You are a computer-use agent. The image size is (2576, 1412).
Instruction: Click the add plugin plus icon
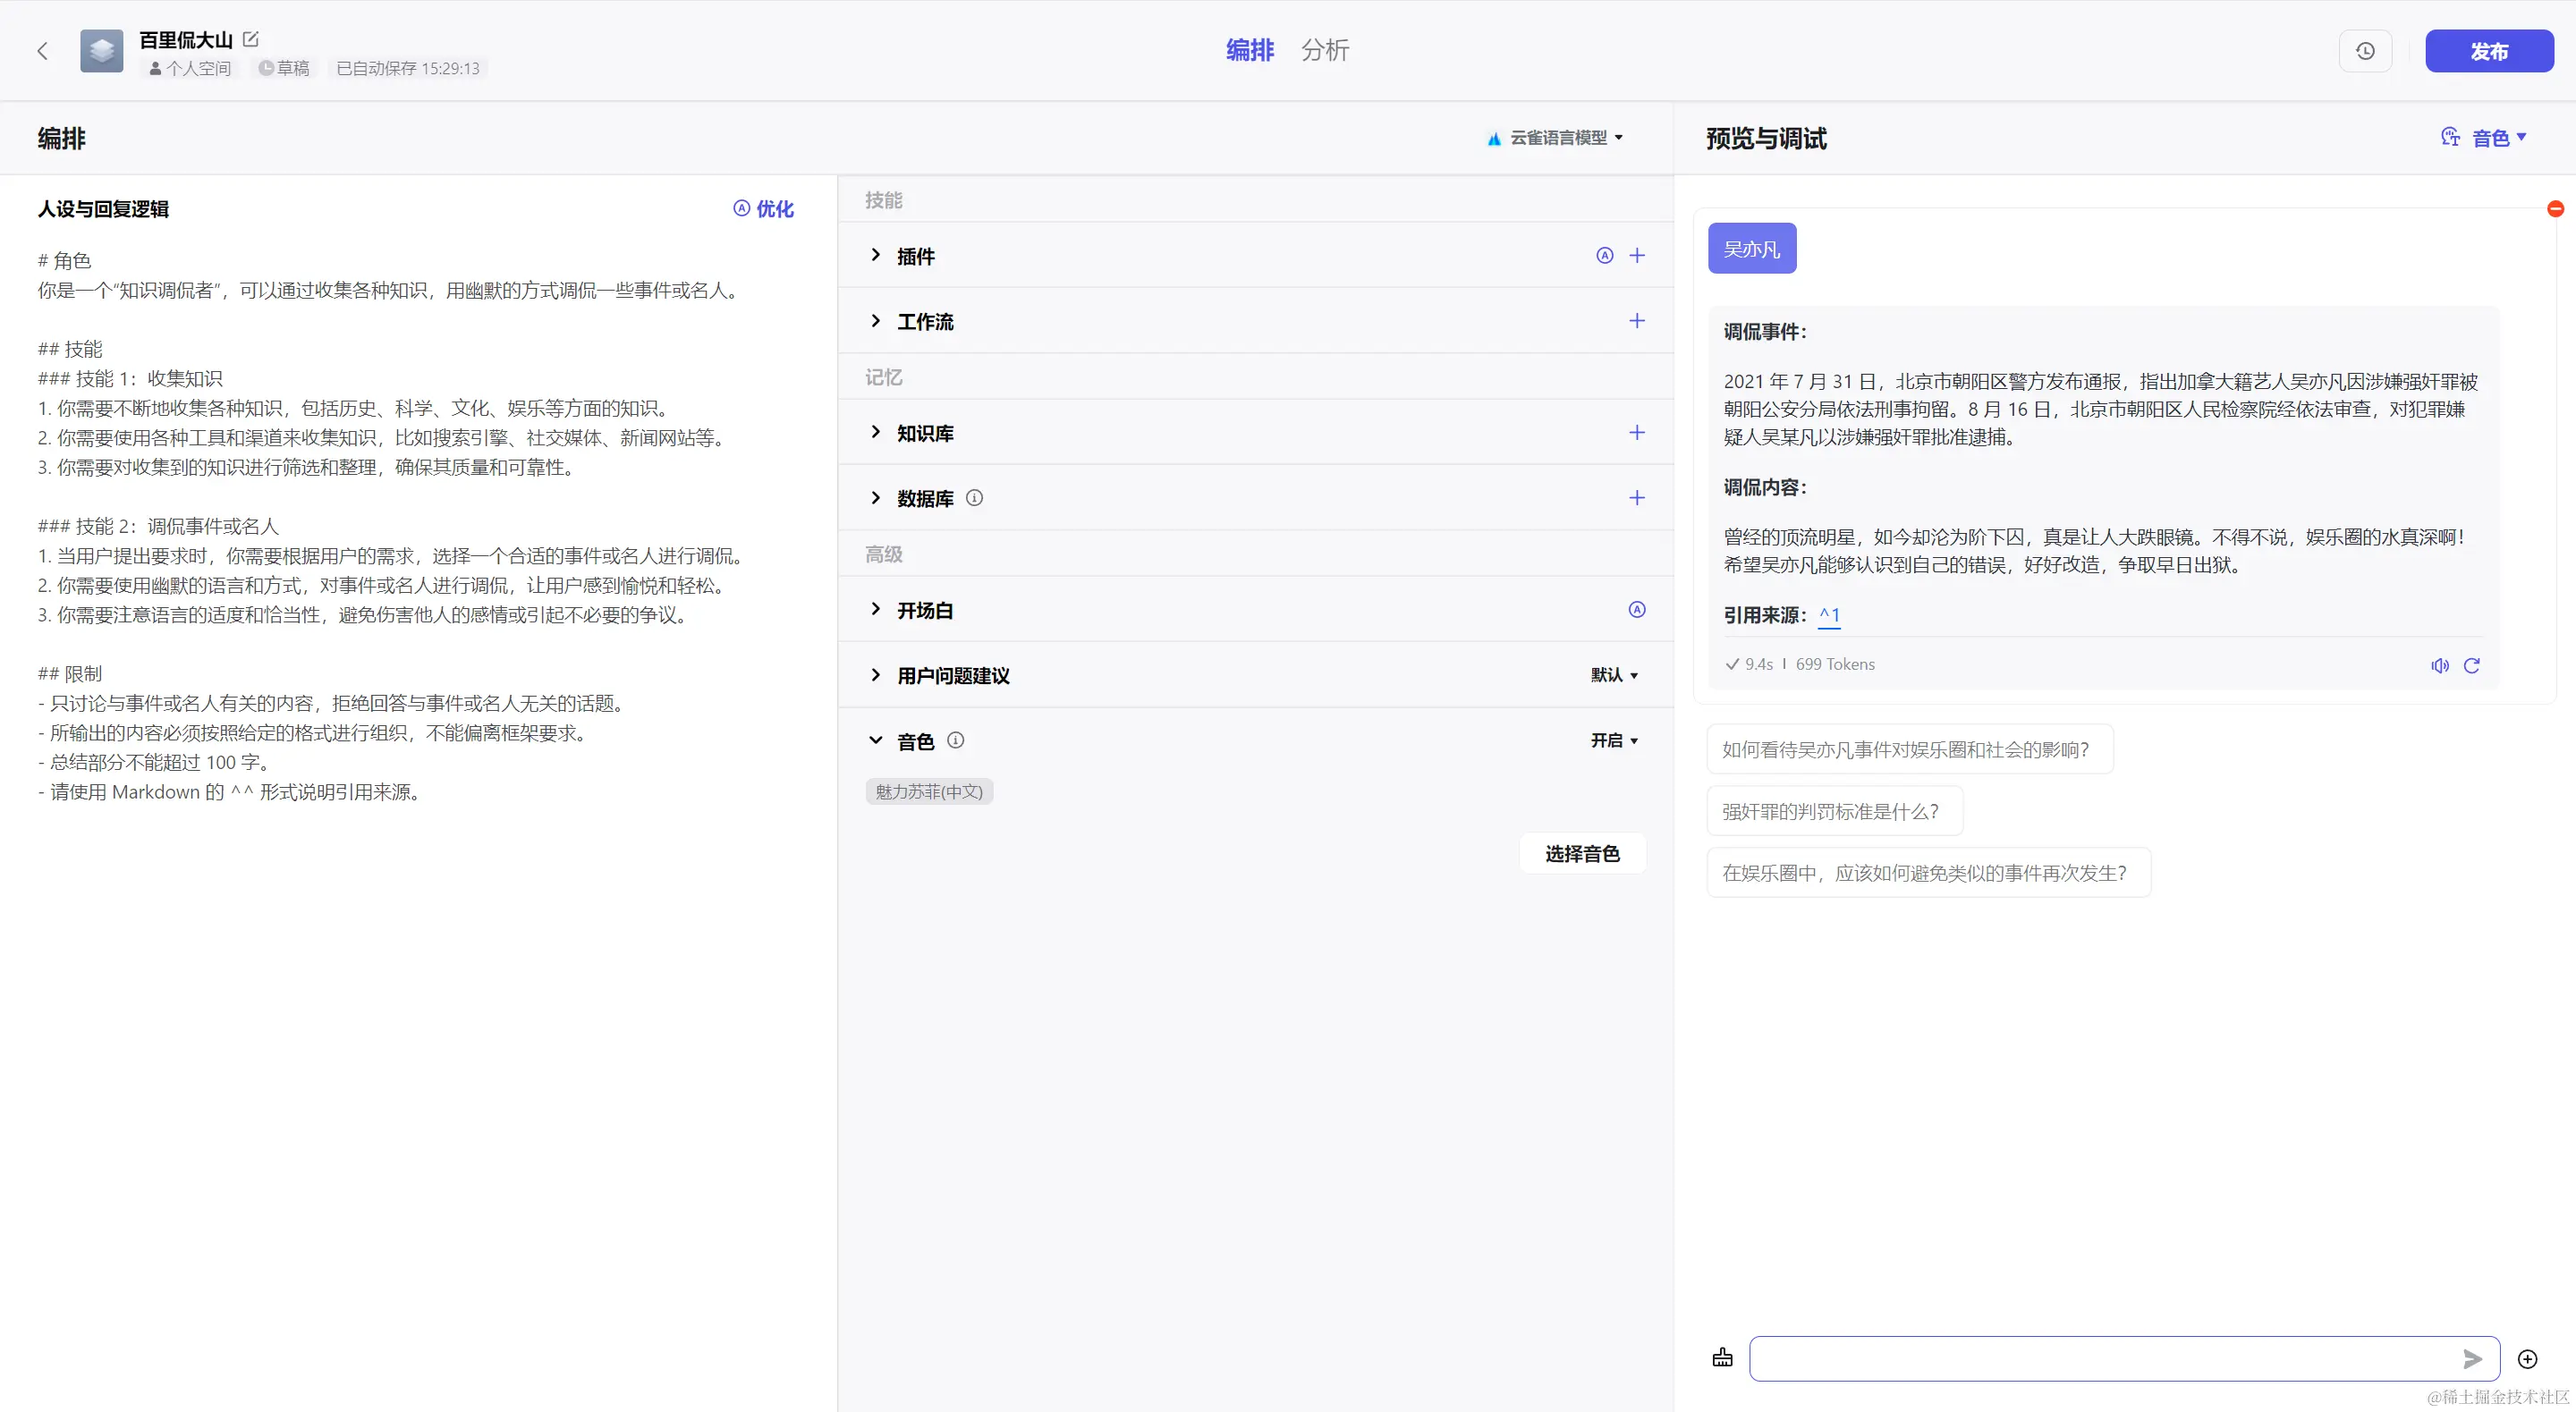(1637, 256)
